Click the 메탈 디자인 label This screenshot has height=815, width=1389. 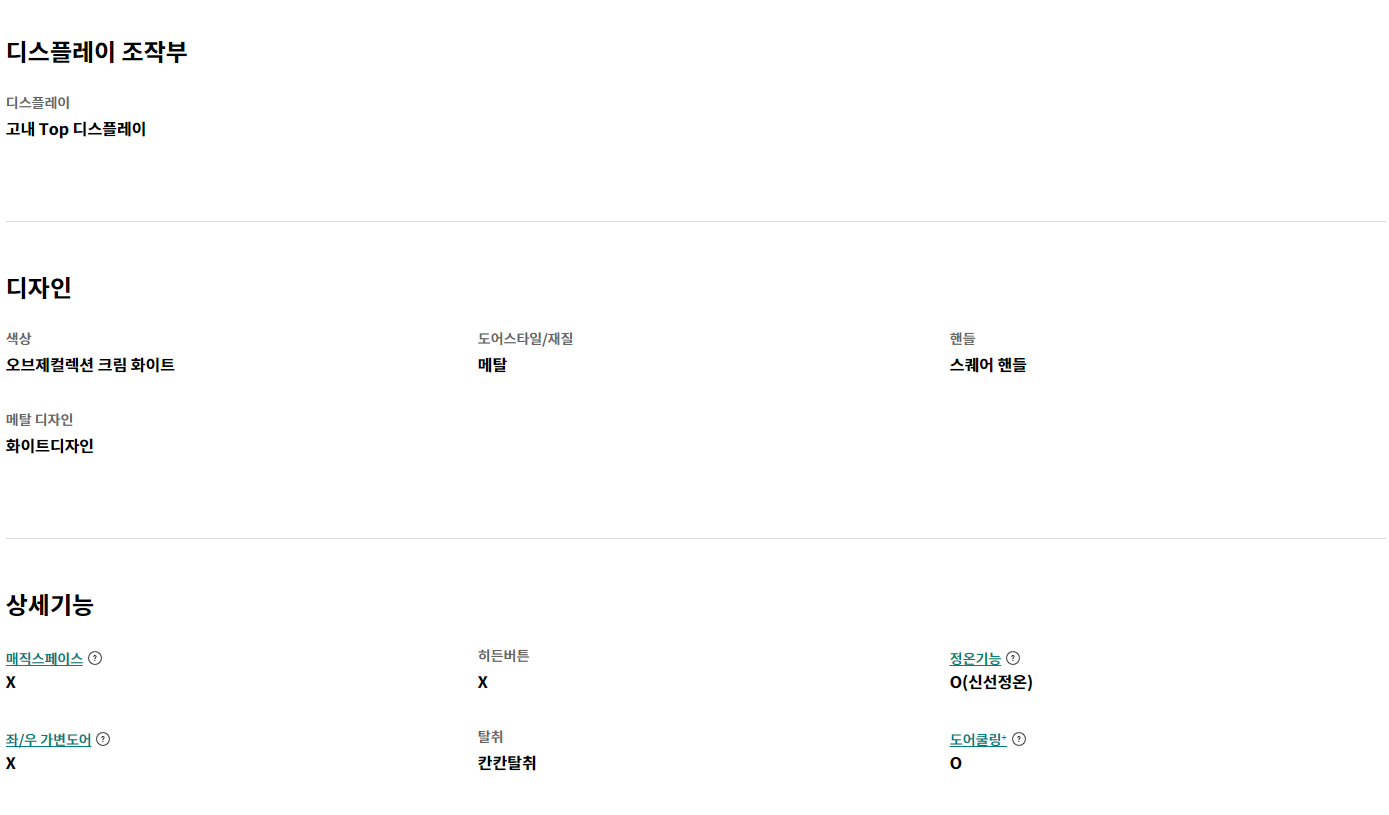click(x=39, y=420)
